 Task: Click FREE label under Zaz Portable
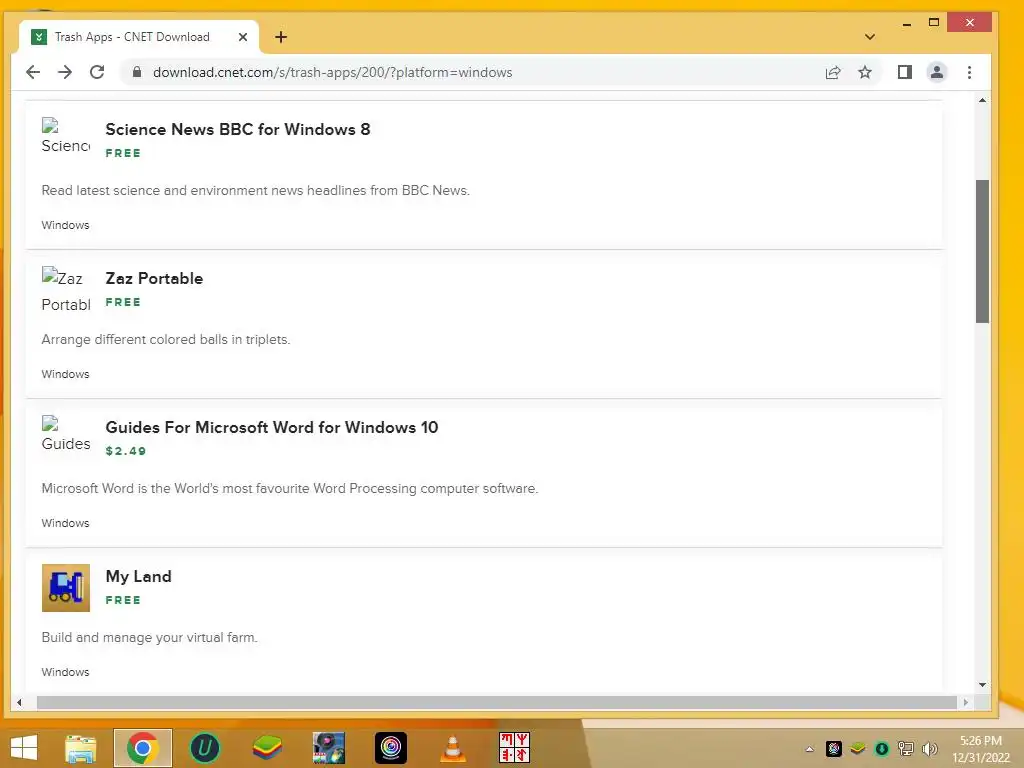123,302
